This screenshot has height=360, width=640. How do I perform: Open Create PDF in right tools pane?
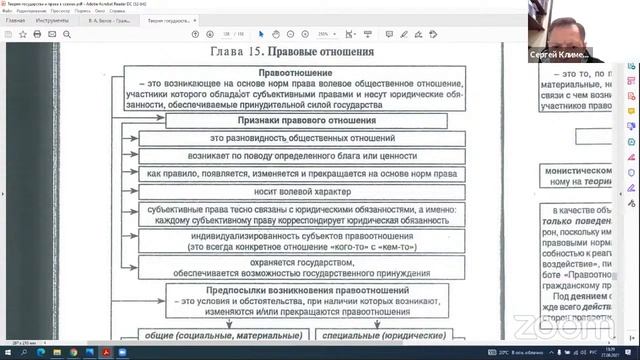631,96
